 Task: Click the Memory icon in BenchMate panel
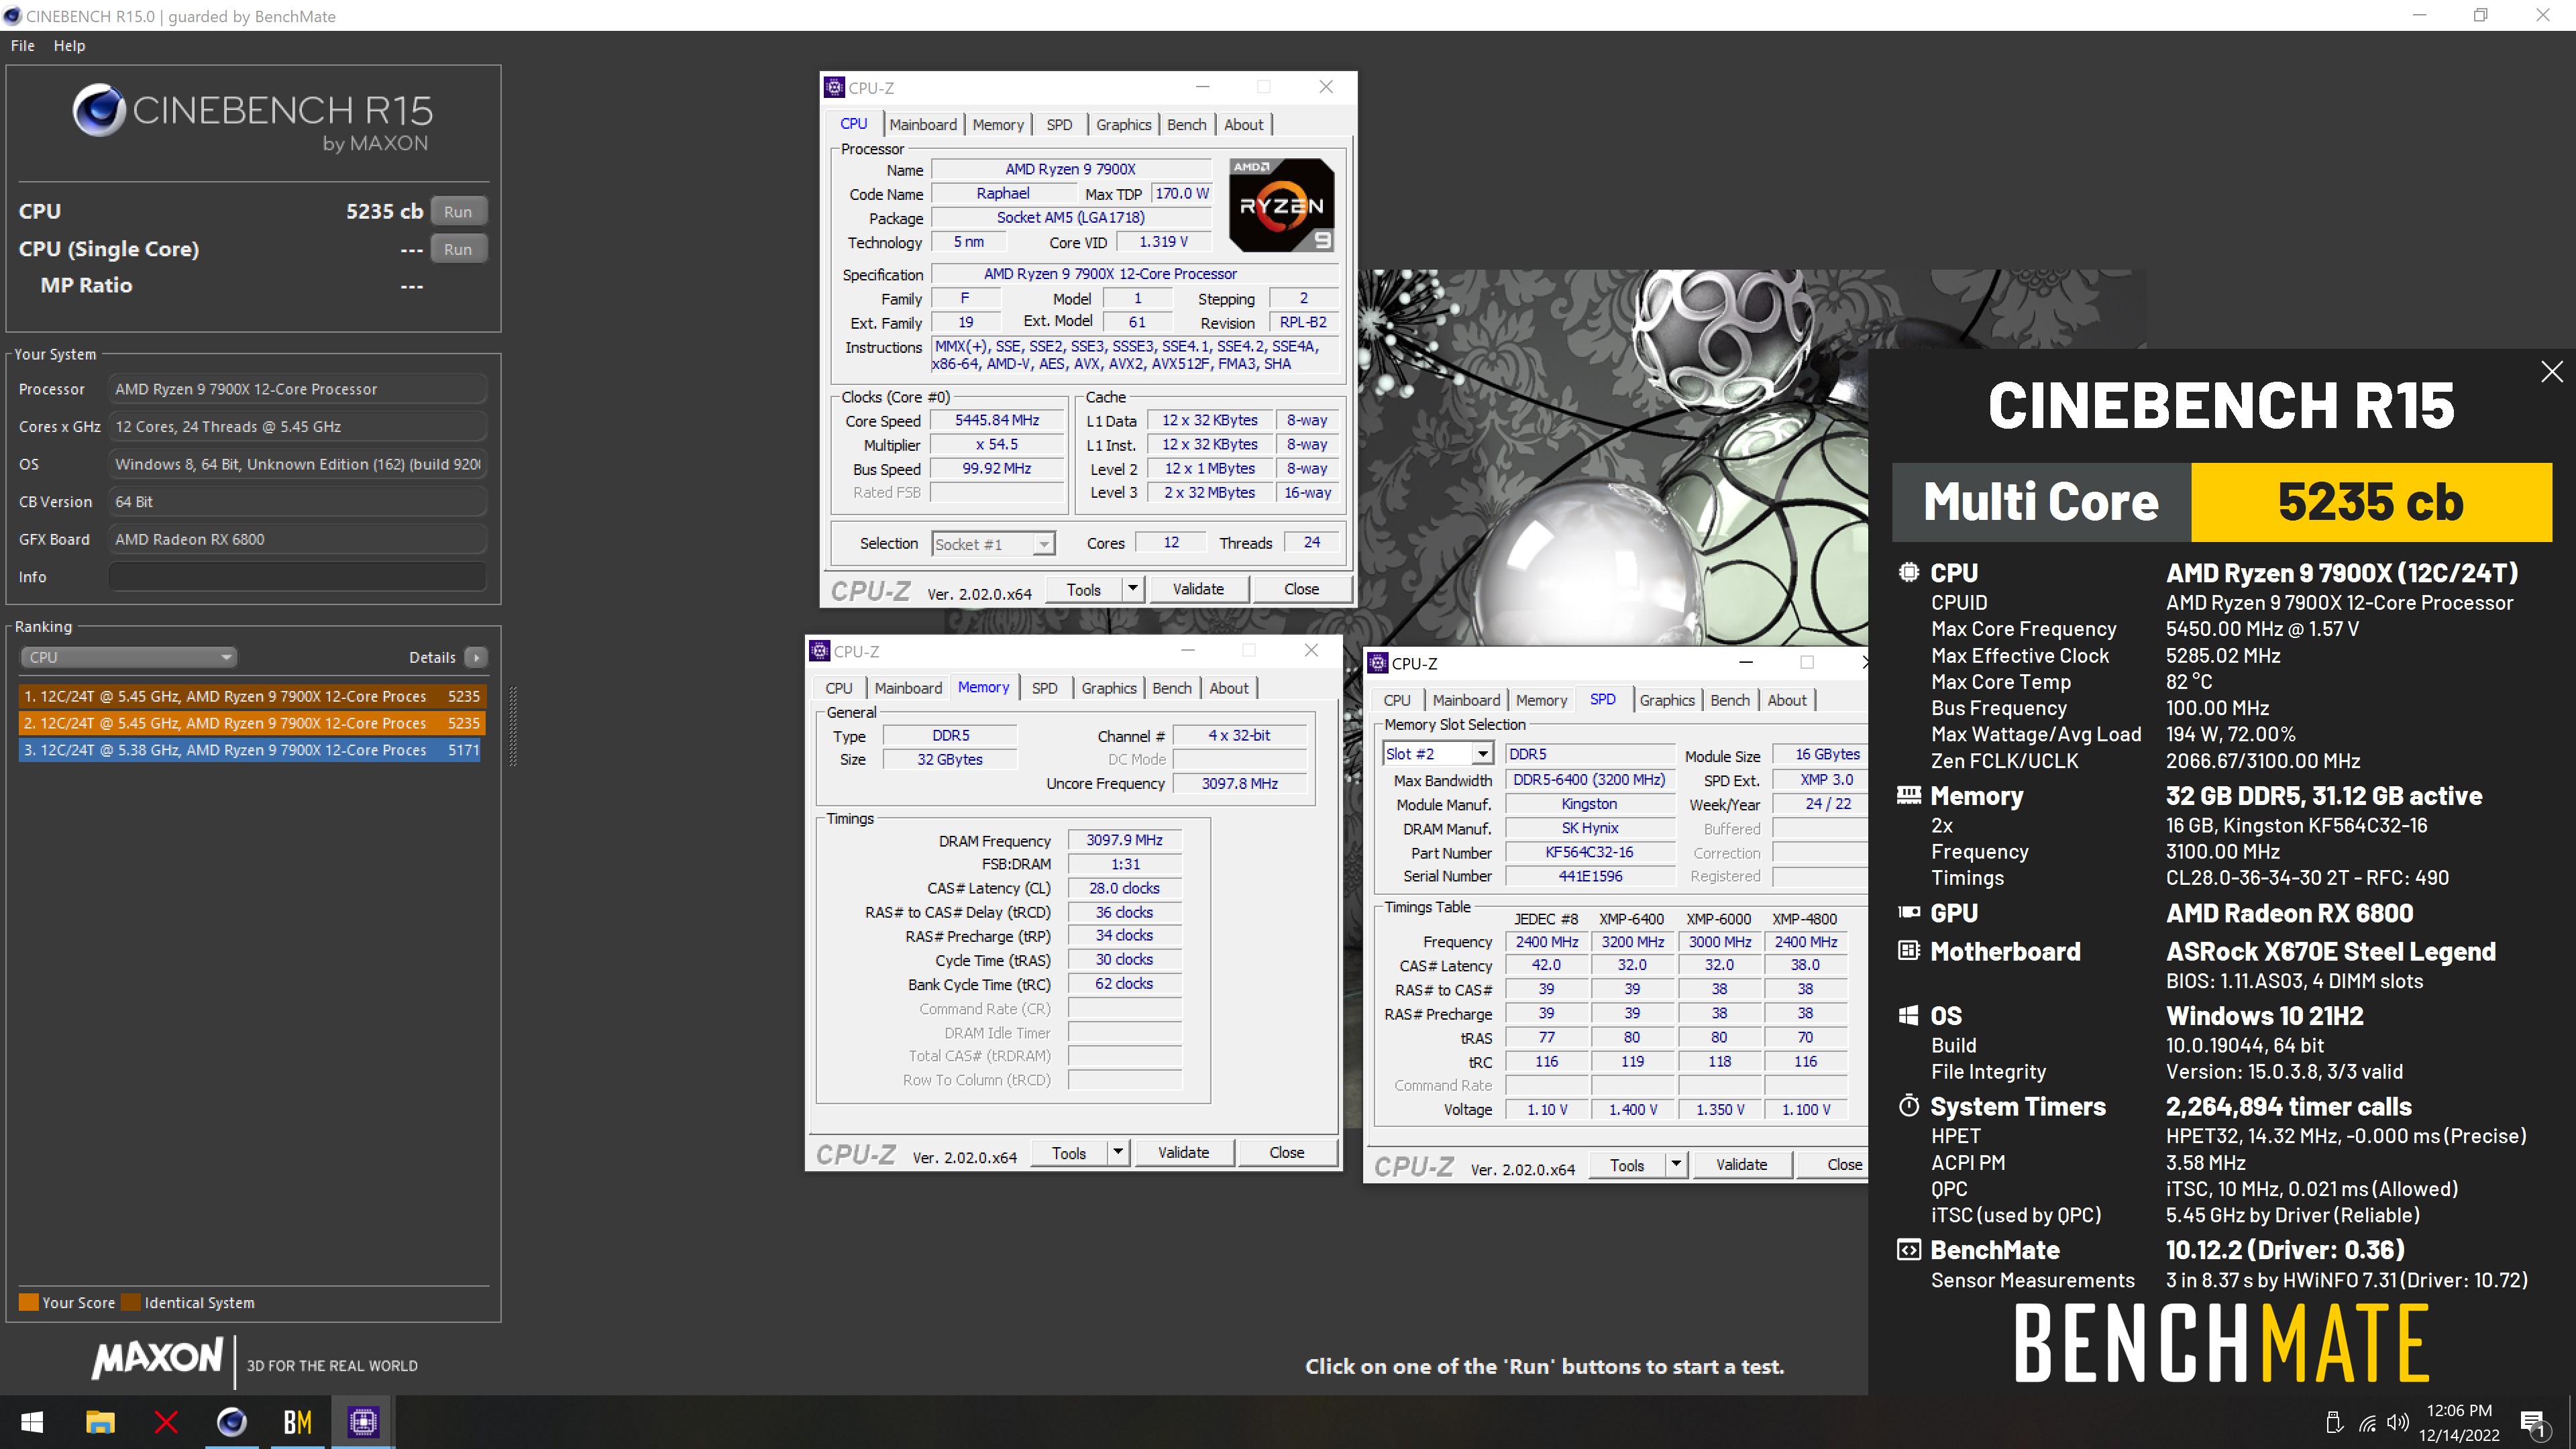pos(1908,795)
